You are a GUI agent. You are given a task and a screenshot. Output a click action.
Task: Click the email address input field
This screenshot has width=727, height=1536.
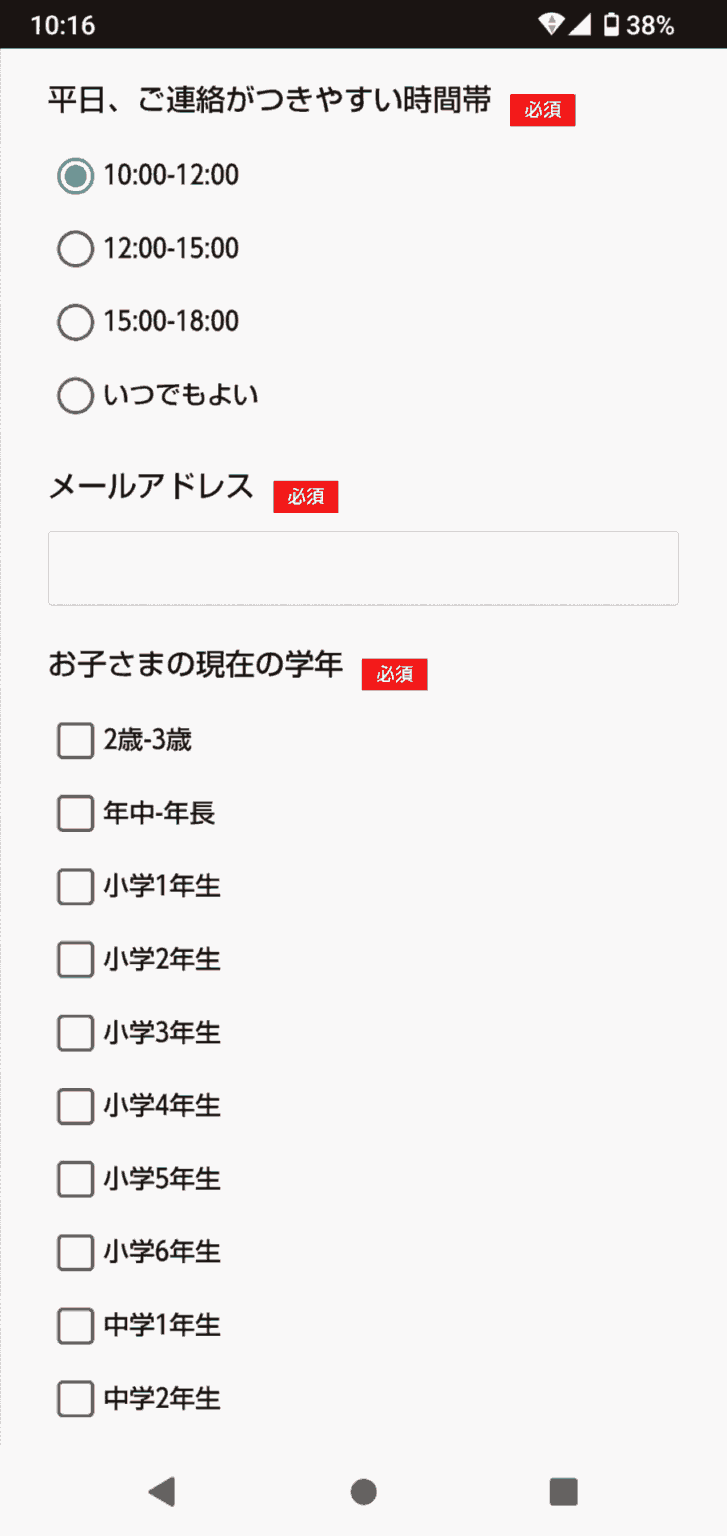(363, 568)
